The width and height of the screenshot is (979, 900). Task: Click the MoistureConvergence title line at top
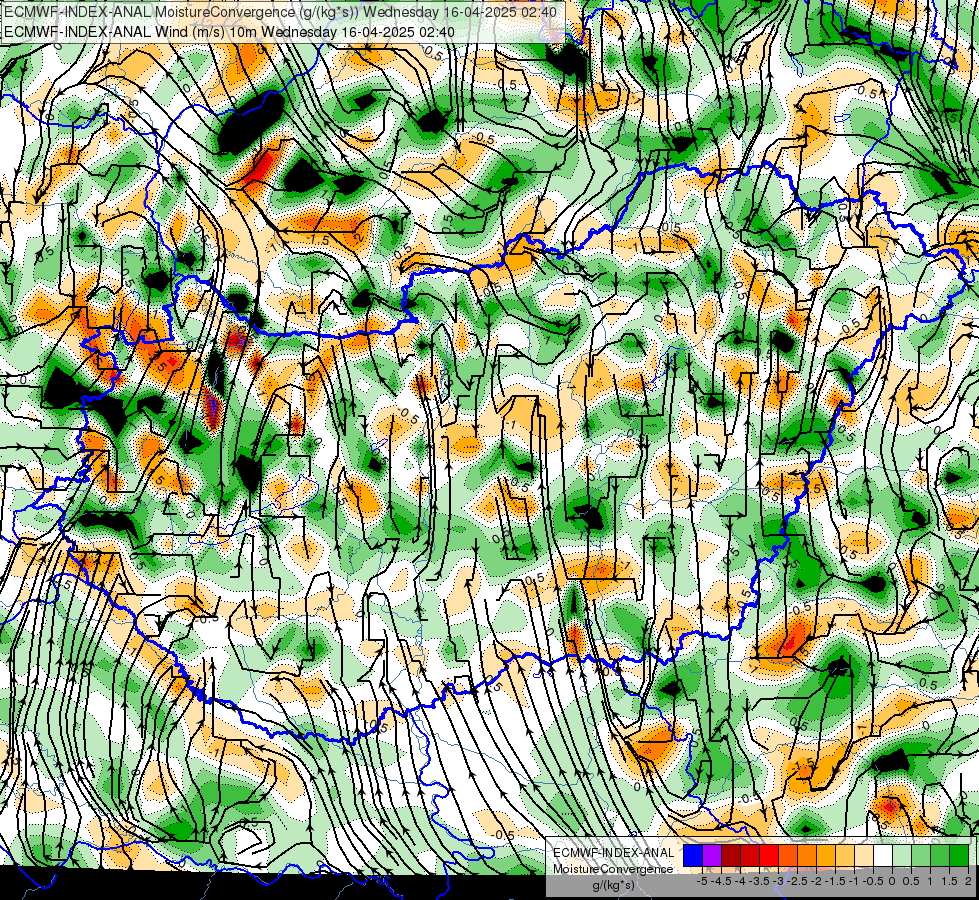pyautogui.click(x=280, y=12)
